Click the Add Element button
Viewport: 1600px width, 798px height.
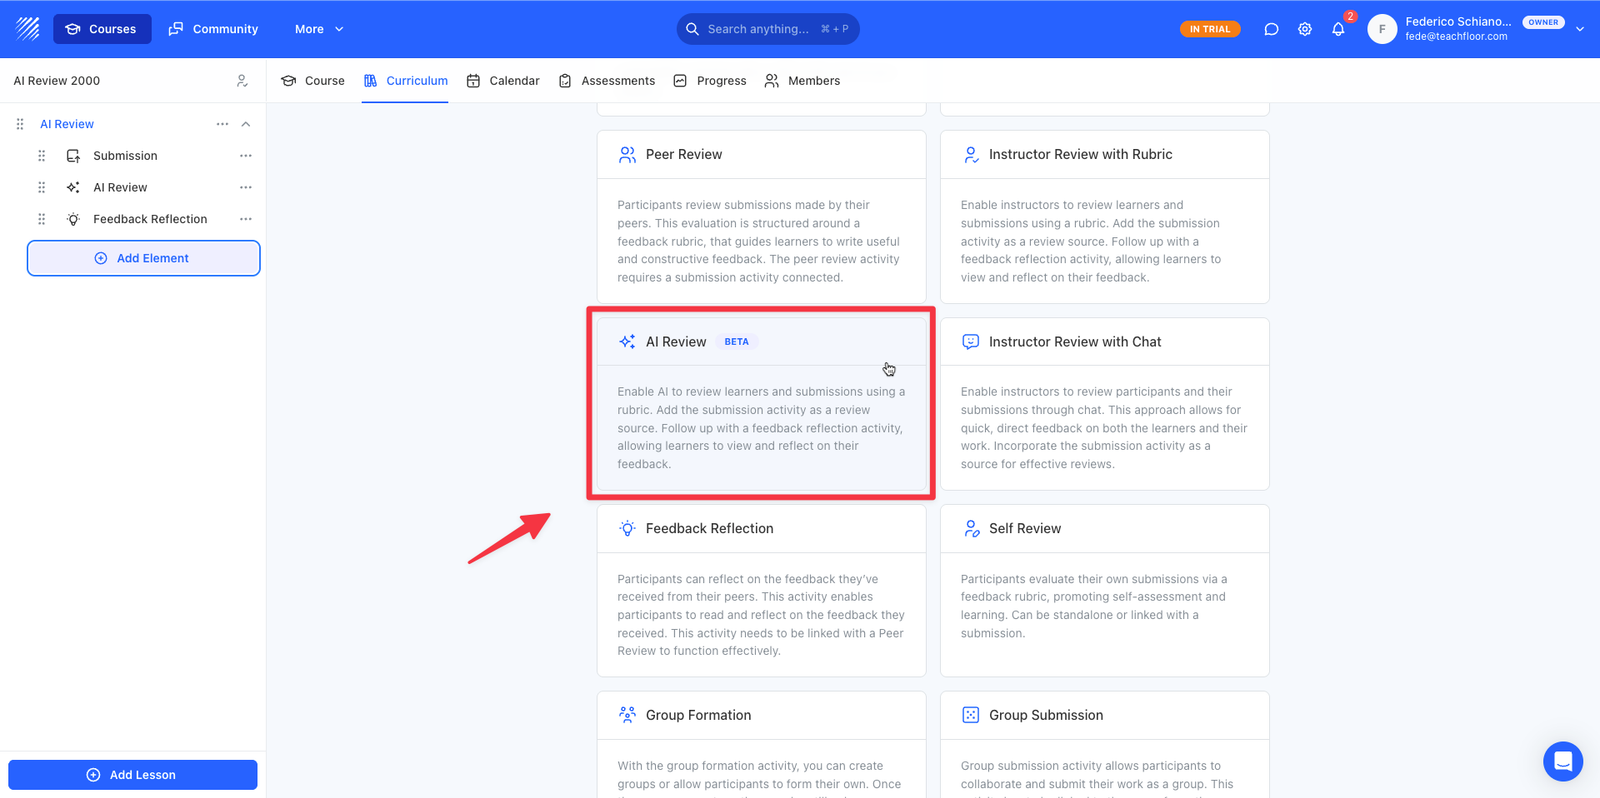[x=143, y=258]
